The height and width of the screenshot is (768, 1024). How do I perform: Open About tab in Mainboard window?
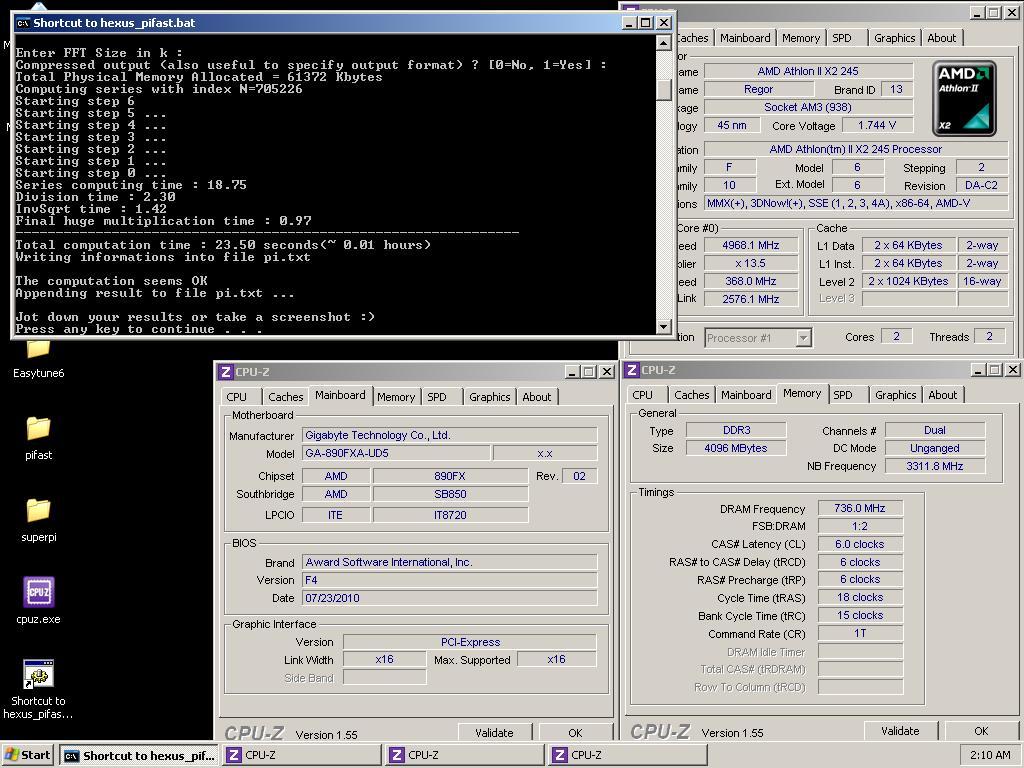tap(537, 396)
